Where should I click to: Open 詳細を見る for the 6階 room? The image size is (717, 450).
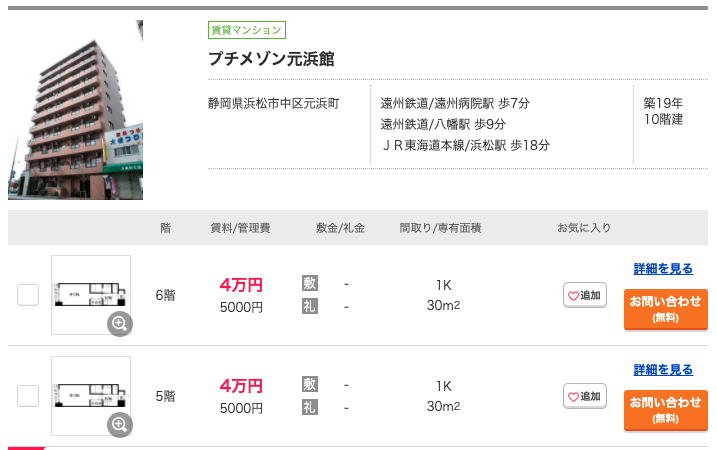[663, 269]
